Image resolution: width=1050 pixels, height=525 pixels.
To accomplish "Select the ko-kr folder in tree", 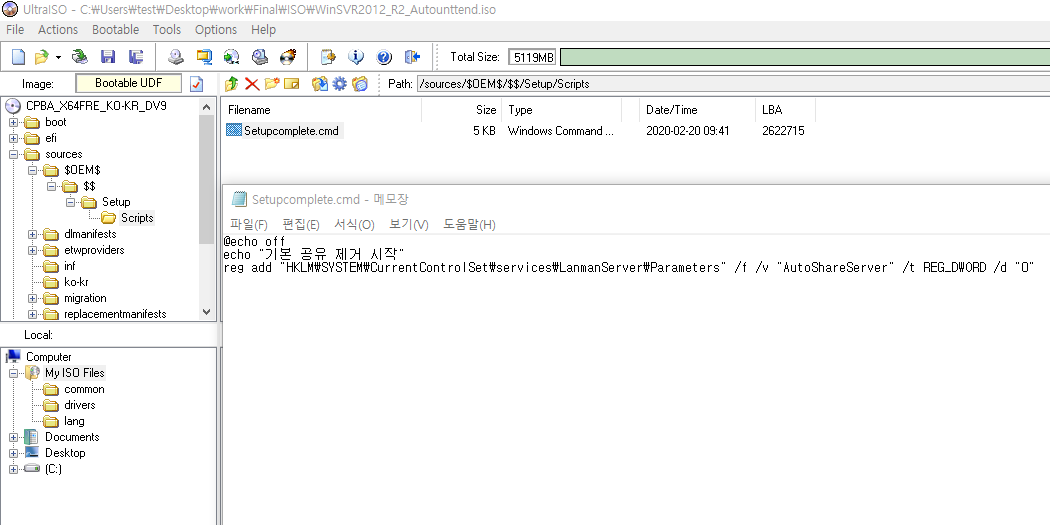I will pos(76,282).
